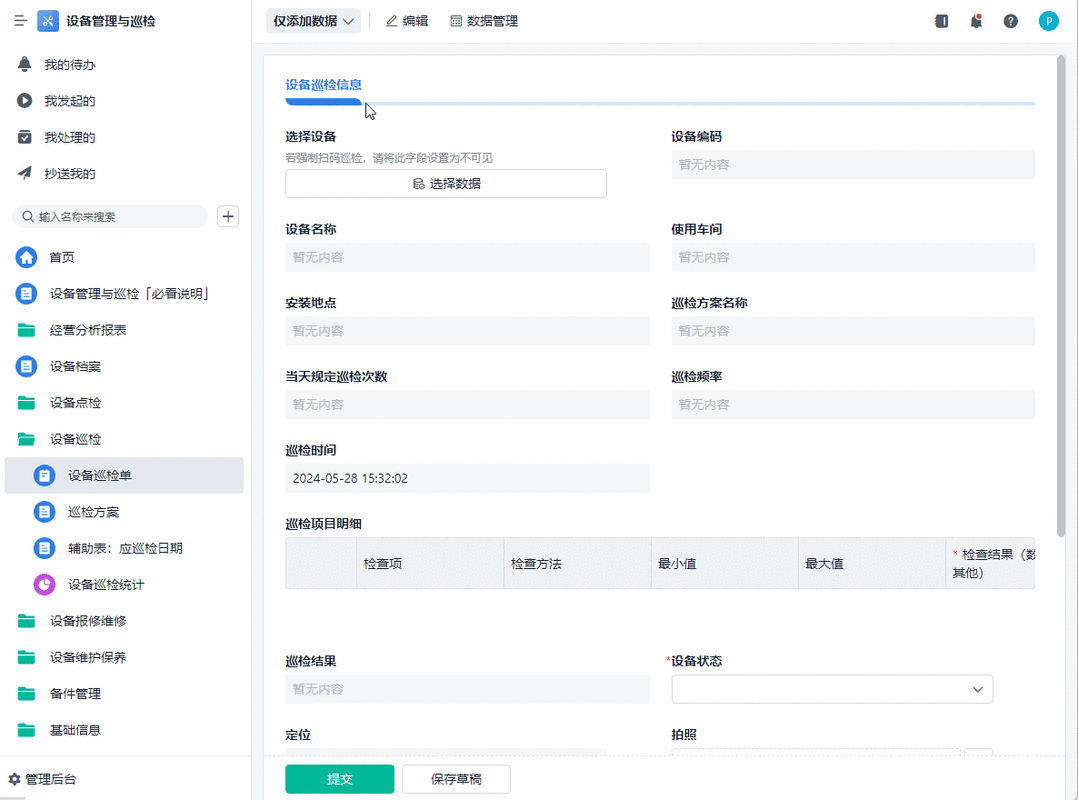
Task: Click 当天规定巡检次数 field
Action: [x=468, y=404]
